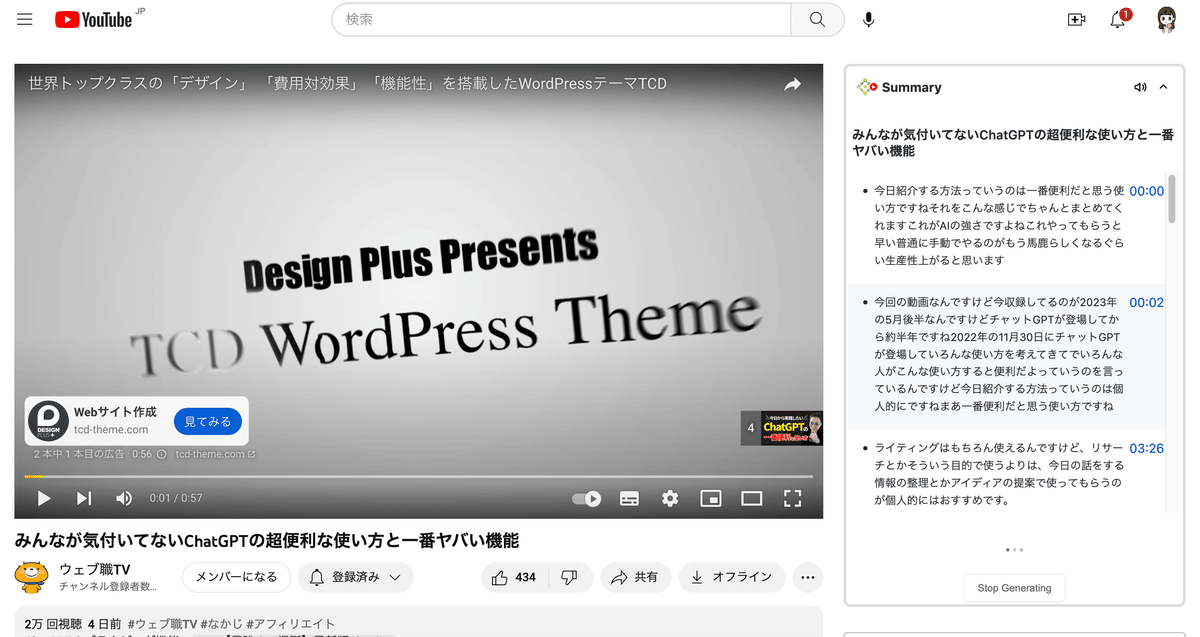
Task: Dislike the video
Action: tap(569, 577)
